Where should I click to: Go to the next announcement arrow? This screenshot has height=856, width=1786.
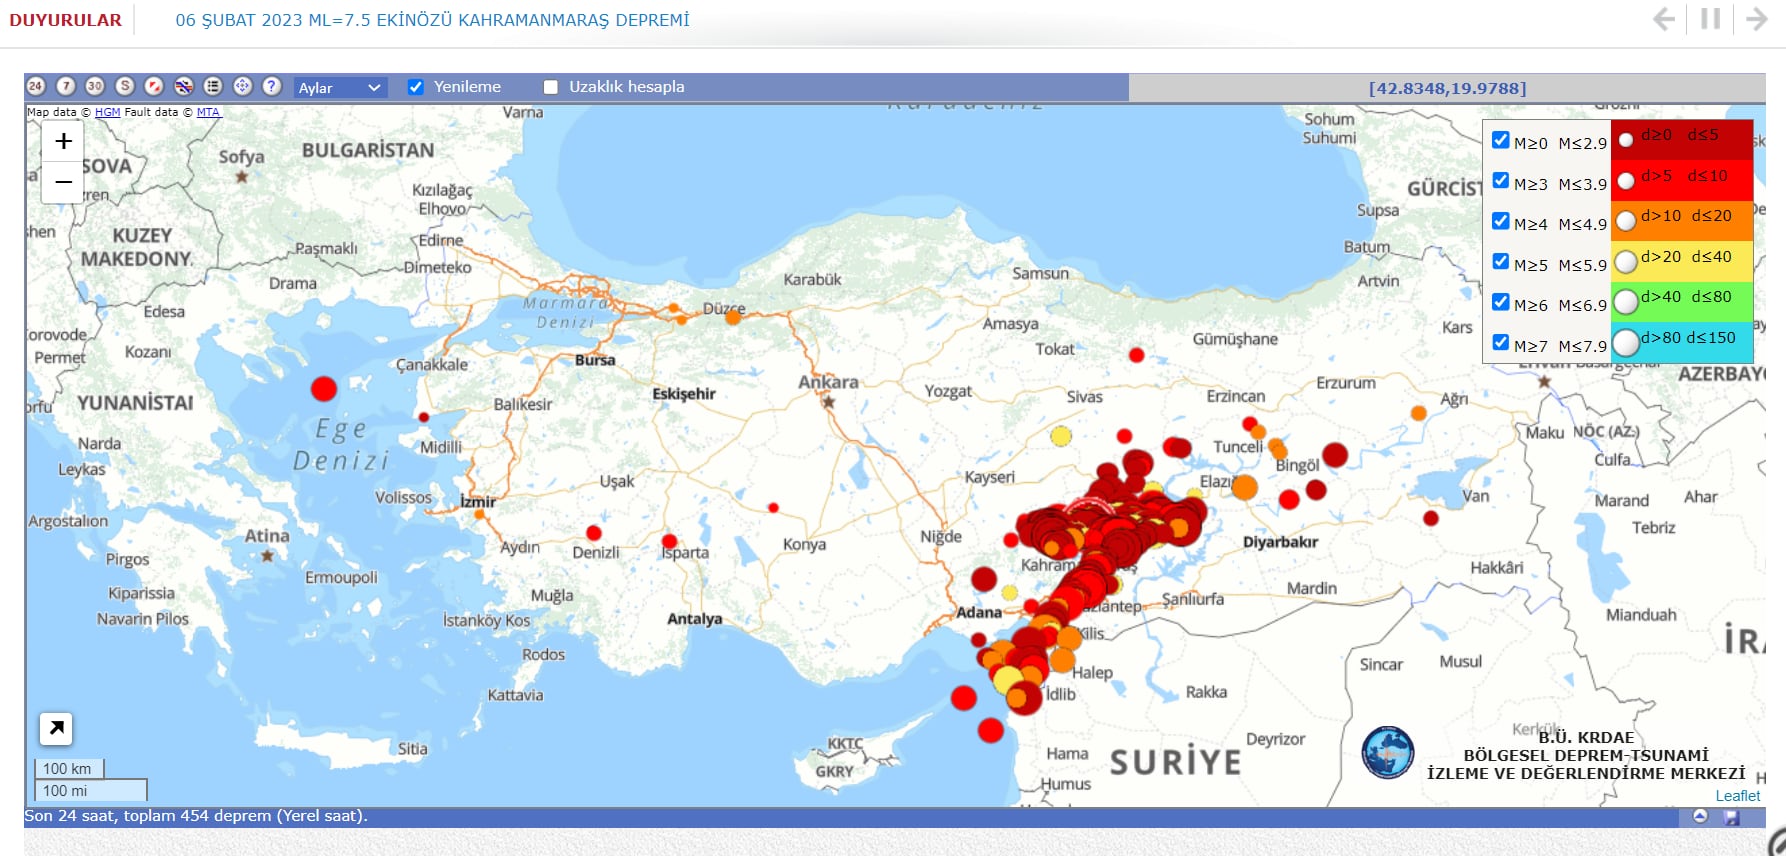1757,19
